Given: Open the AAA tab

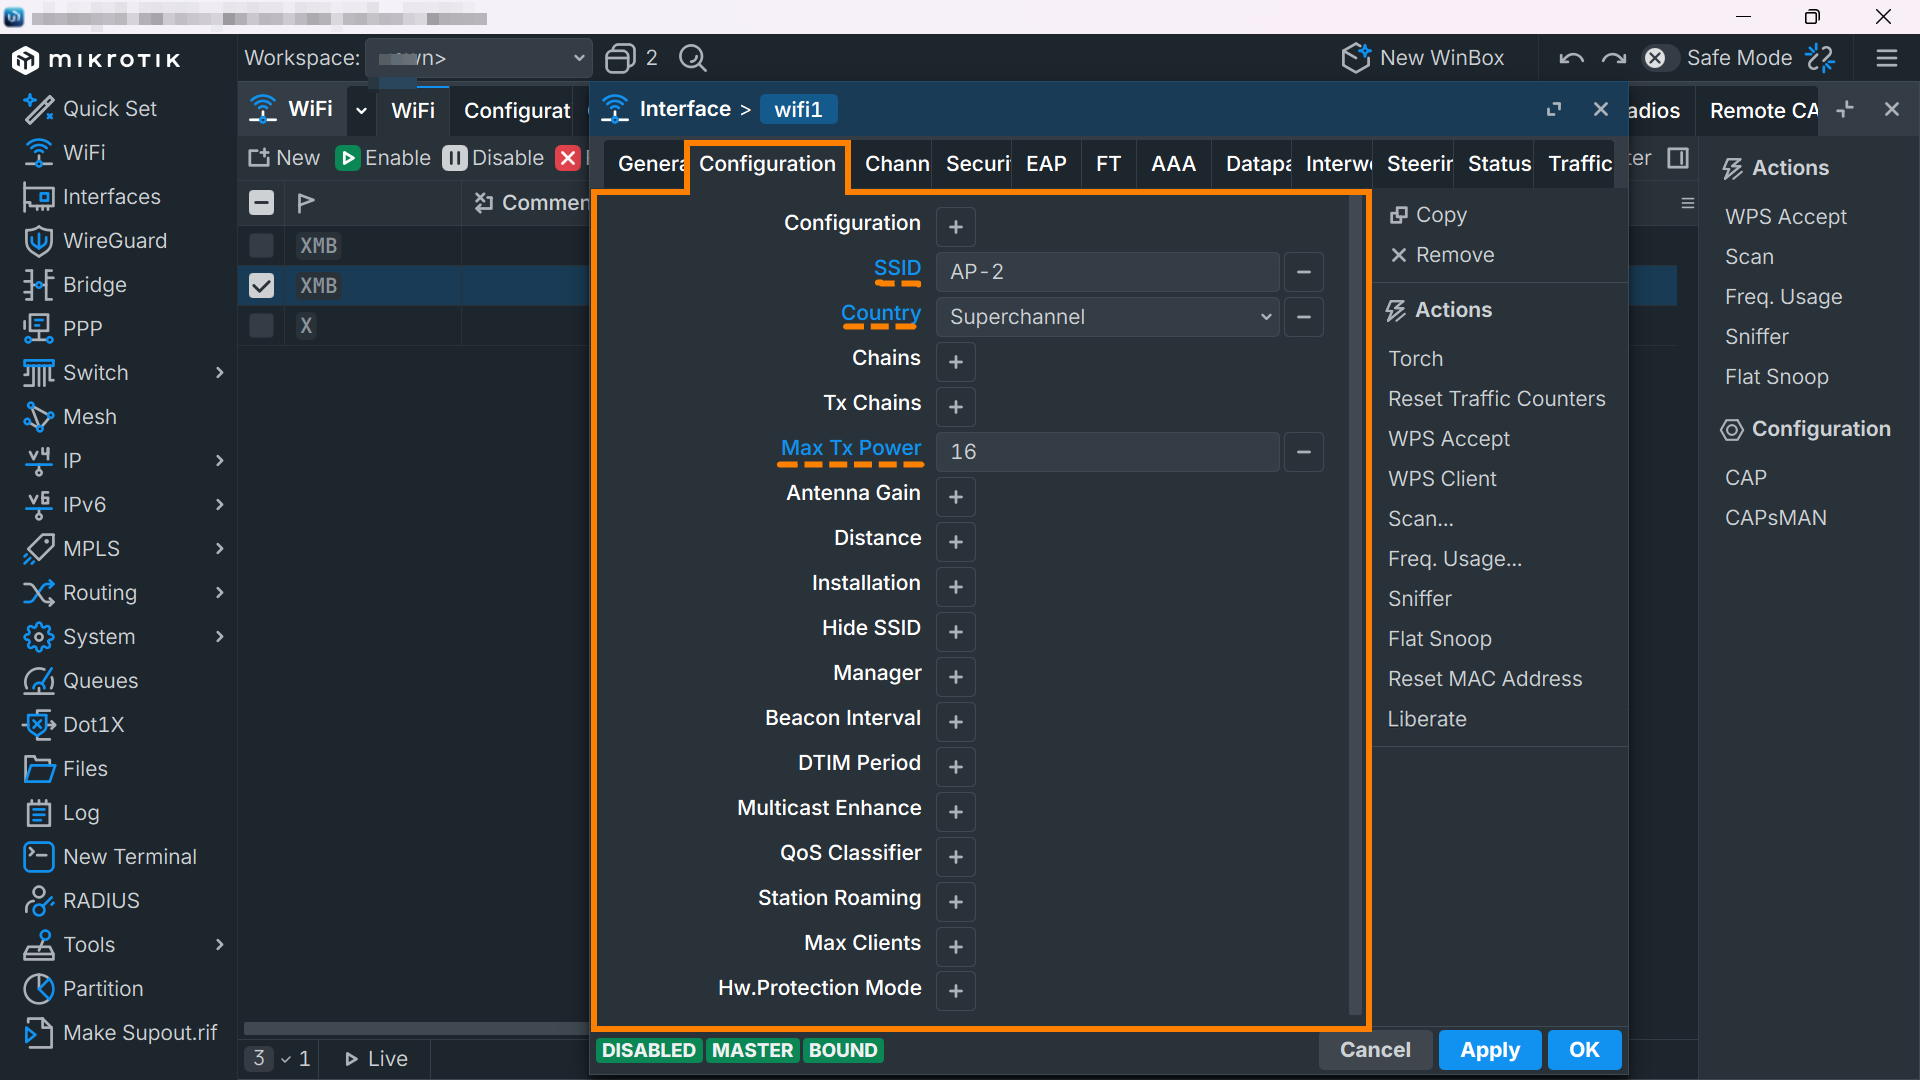Looking at the screenshot, I should (1173, 164).
